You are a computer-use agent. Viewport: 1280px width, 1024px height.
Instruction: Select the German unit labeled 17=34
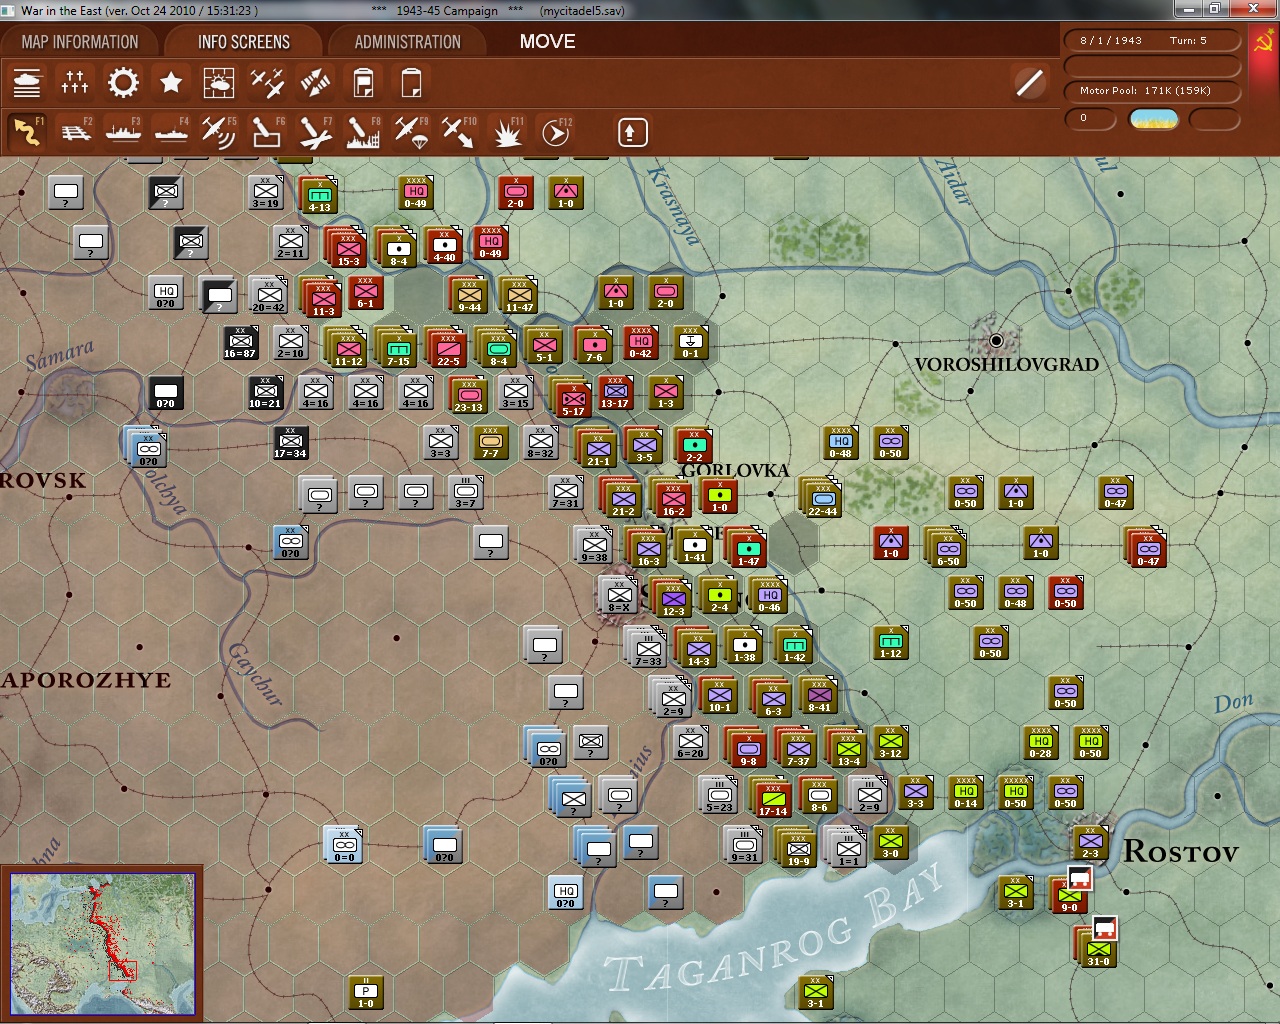pyautogui.click(x=290, y=441)
